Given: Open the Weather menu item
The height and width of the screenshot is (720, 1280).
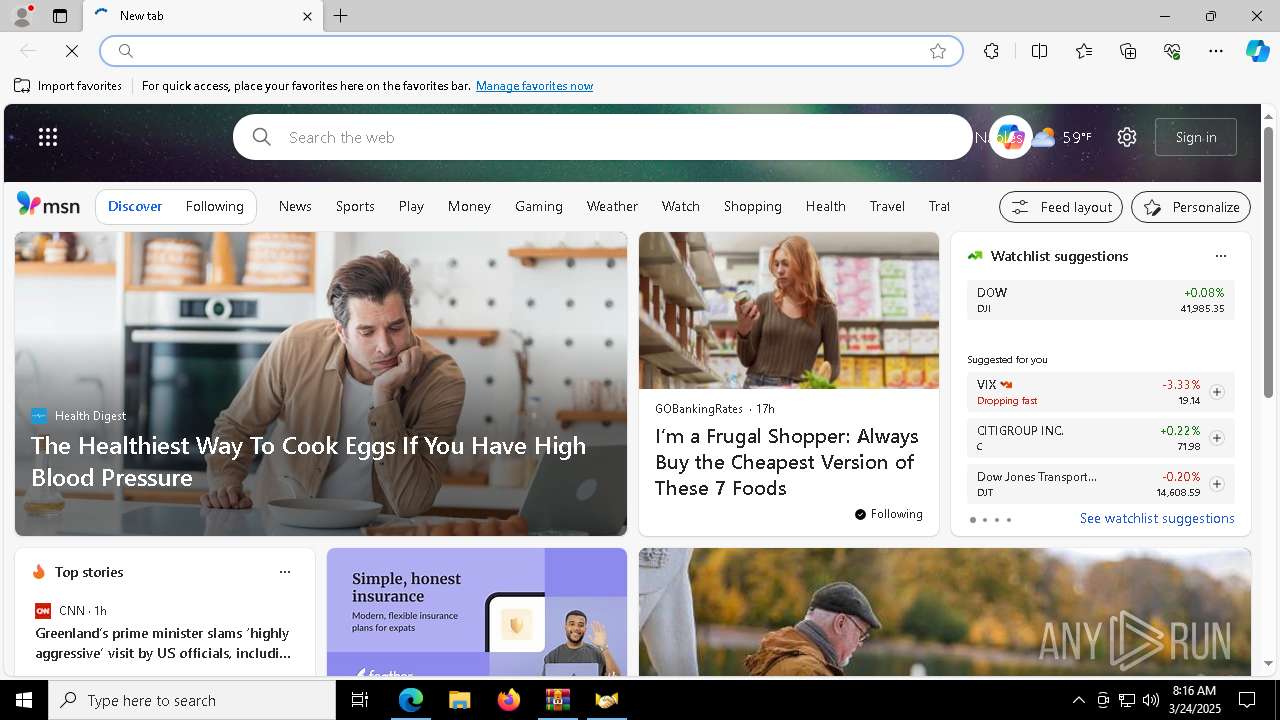Looking at the screenshot, I should (612, 206).
